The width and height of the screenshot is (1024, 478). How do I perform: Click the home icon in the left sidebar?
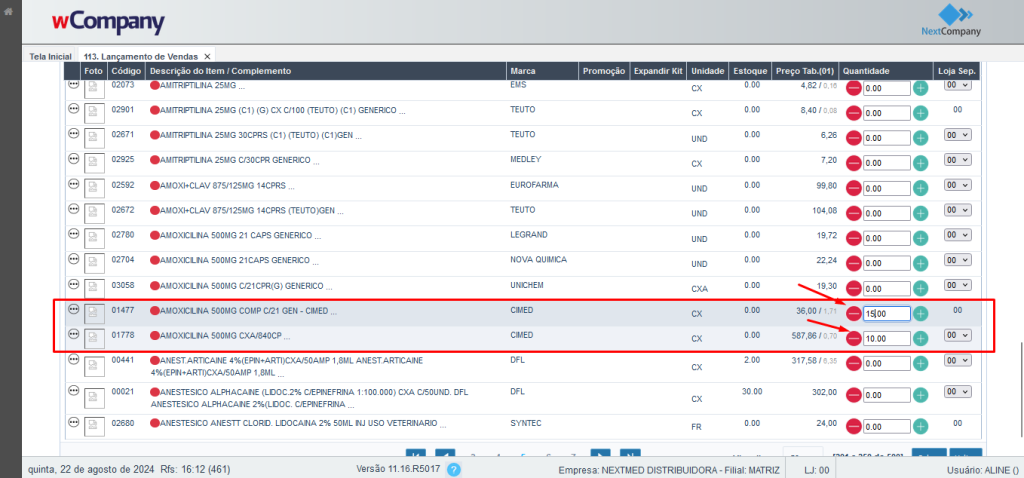pyautogui.click(x=9, y=12)
